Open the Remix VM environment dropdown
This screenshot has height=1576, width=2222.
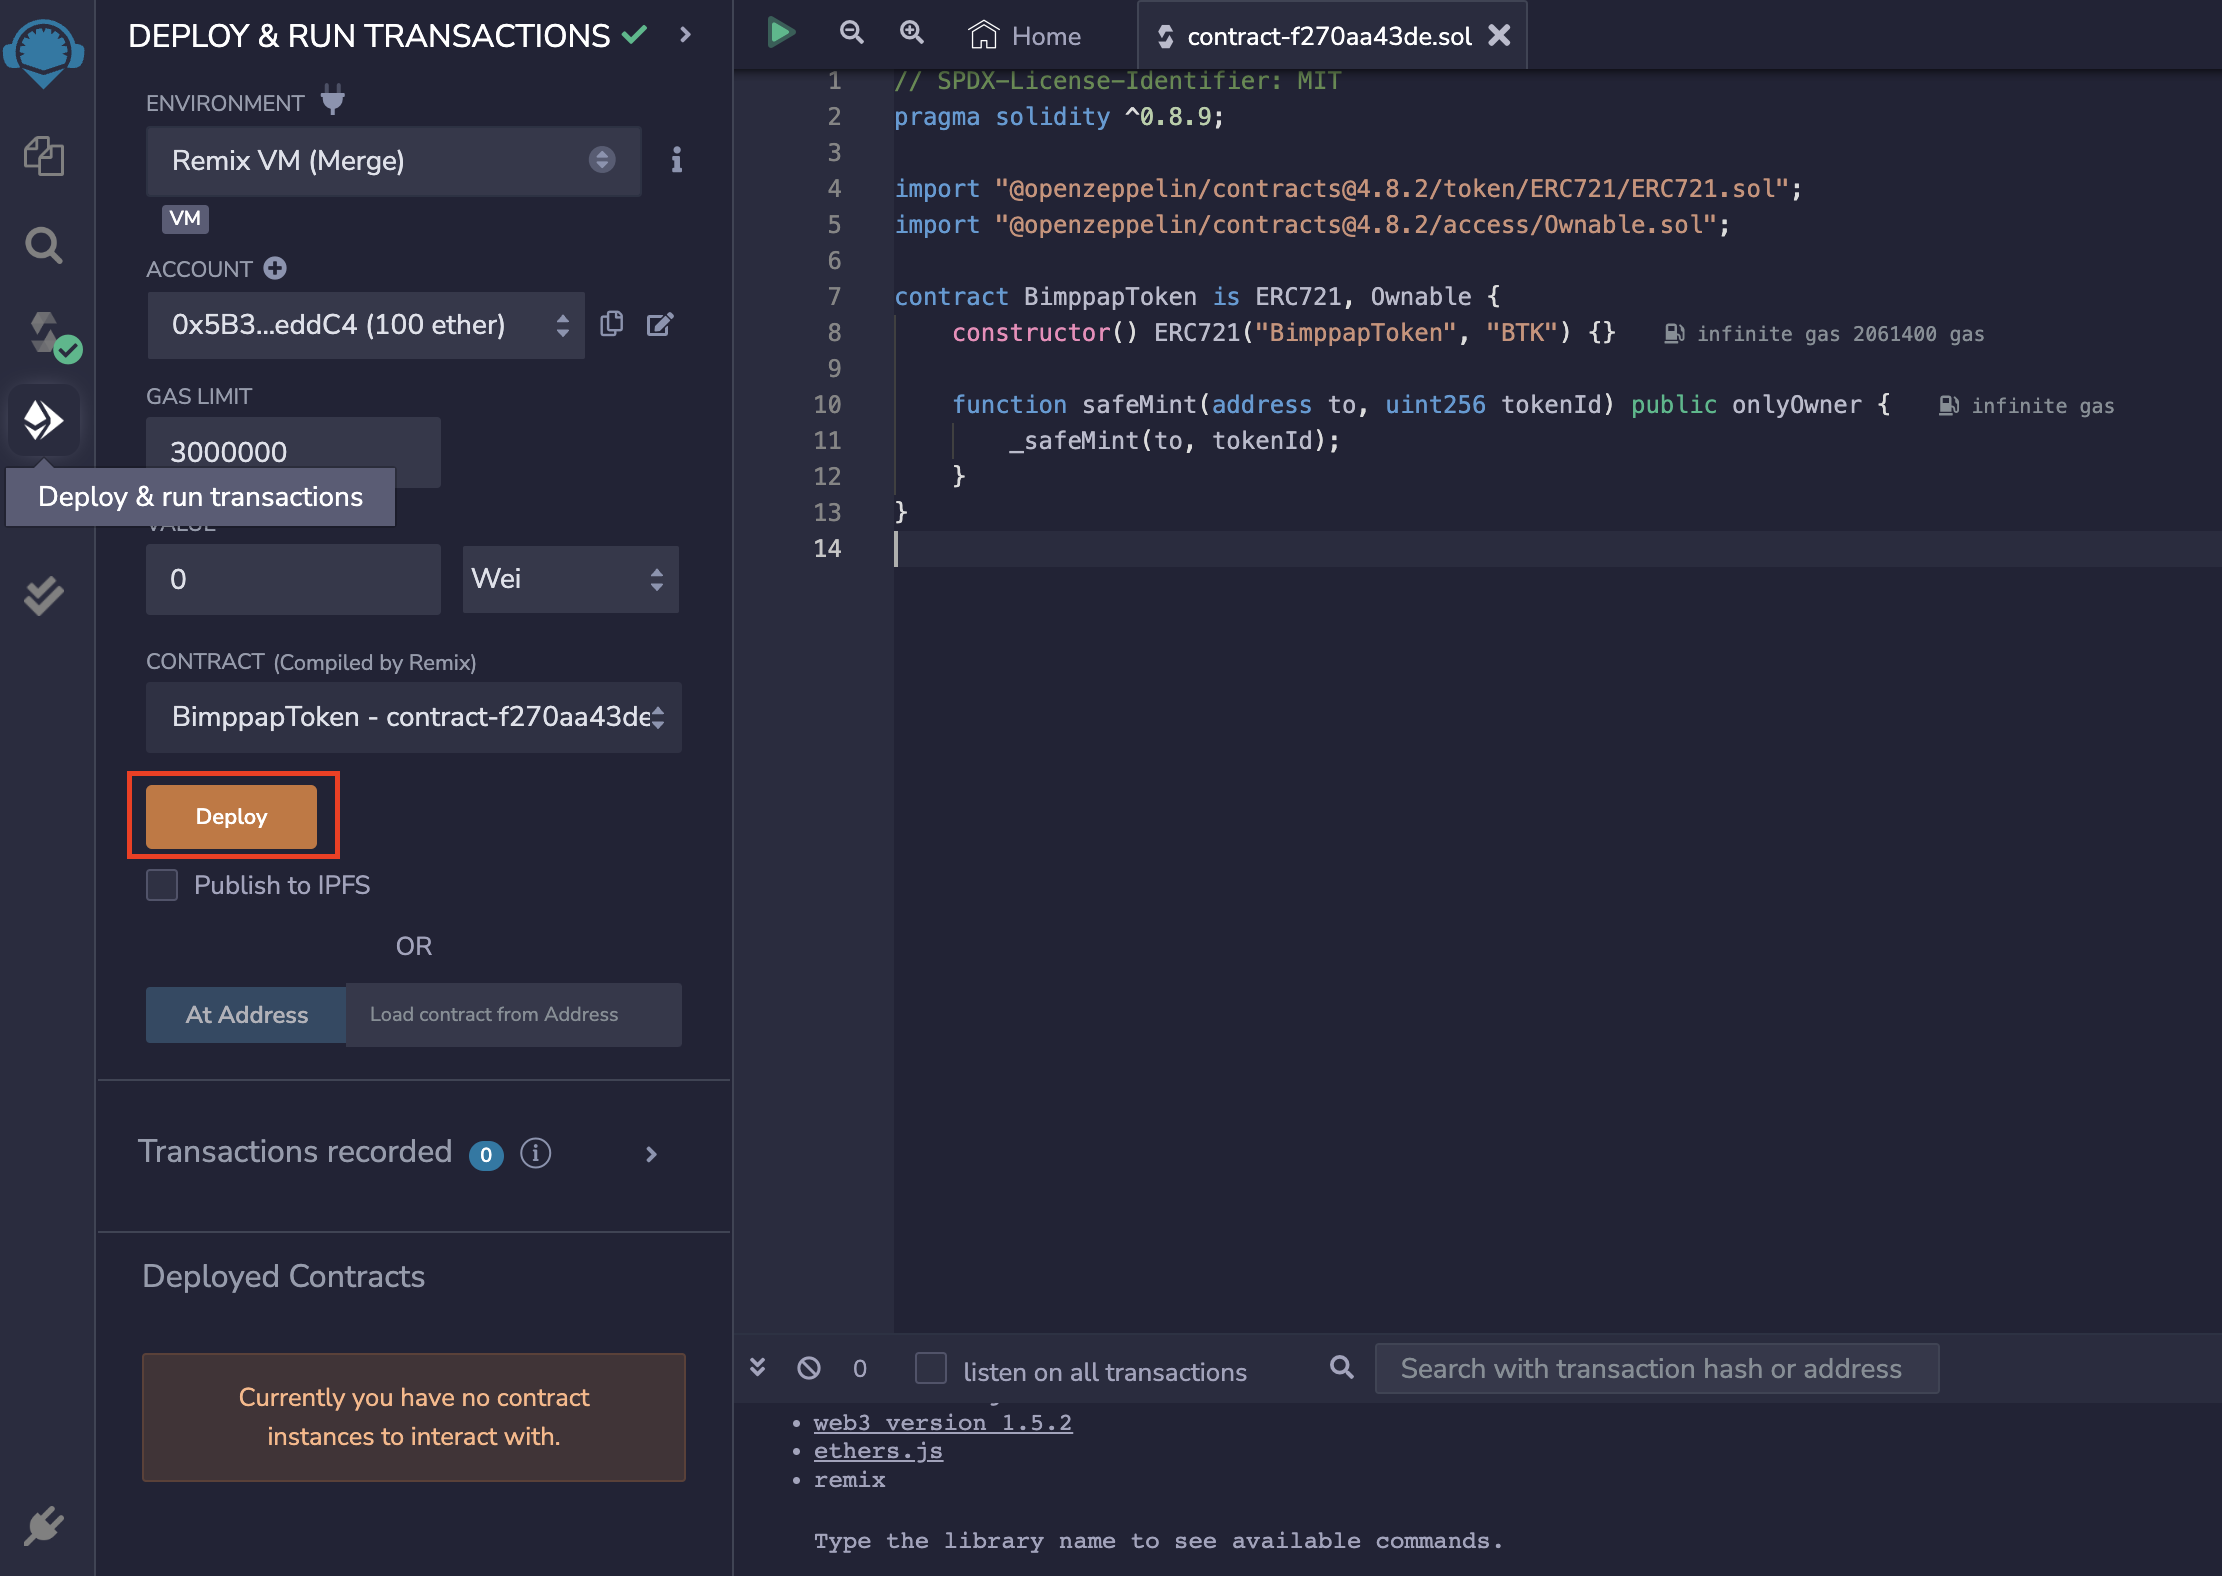tap(393, 161)
